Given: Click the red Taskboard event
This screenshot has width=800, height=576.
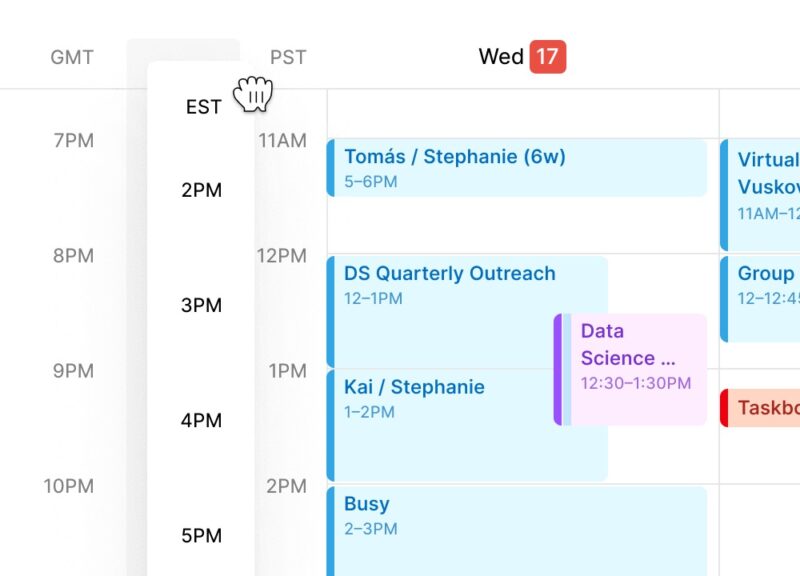Looking at the screenshot, I should click(x=770, y=408).
